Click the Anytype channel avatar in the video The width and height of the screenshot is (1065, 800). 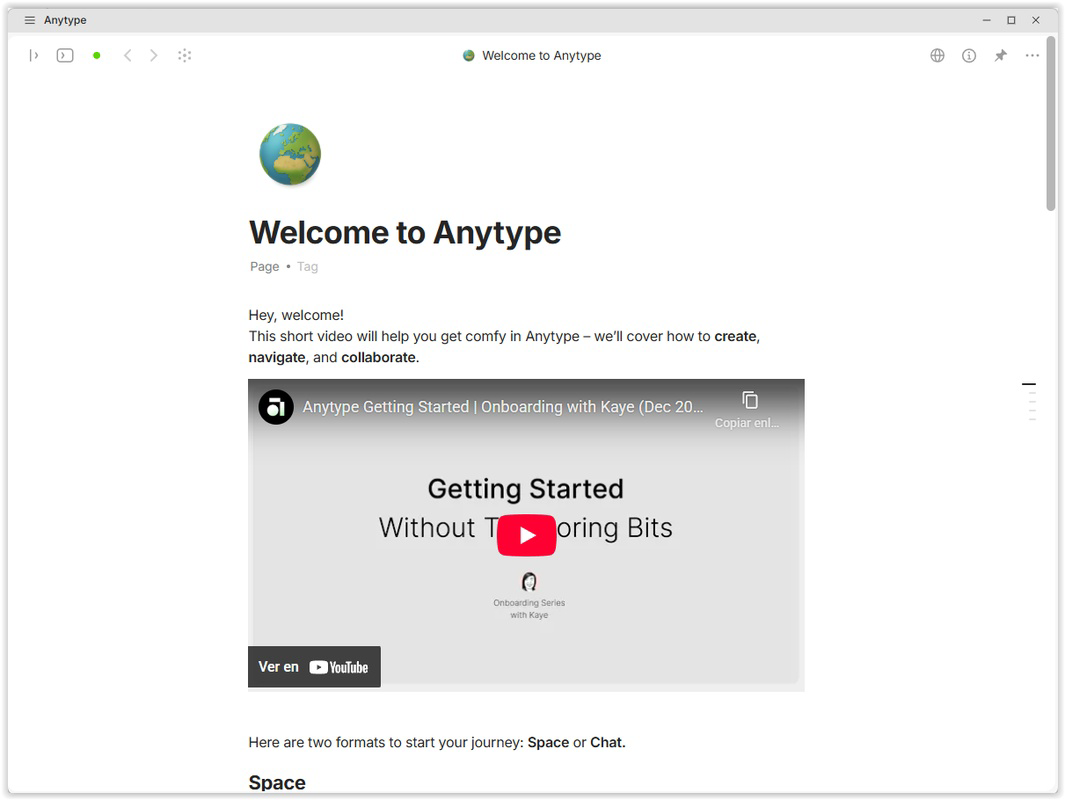276,407
